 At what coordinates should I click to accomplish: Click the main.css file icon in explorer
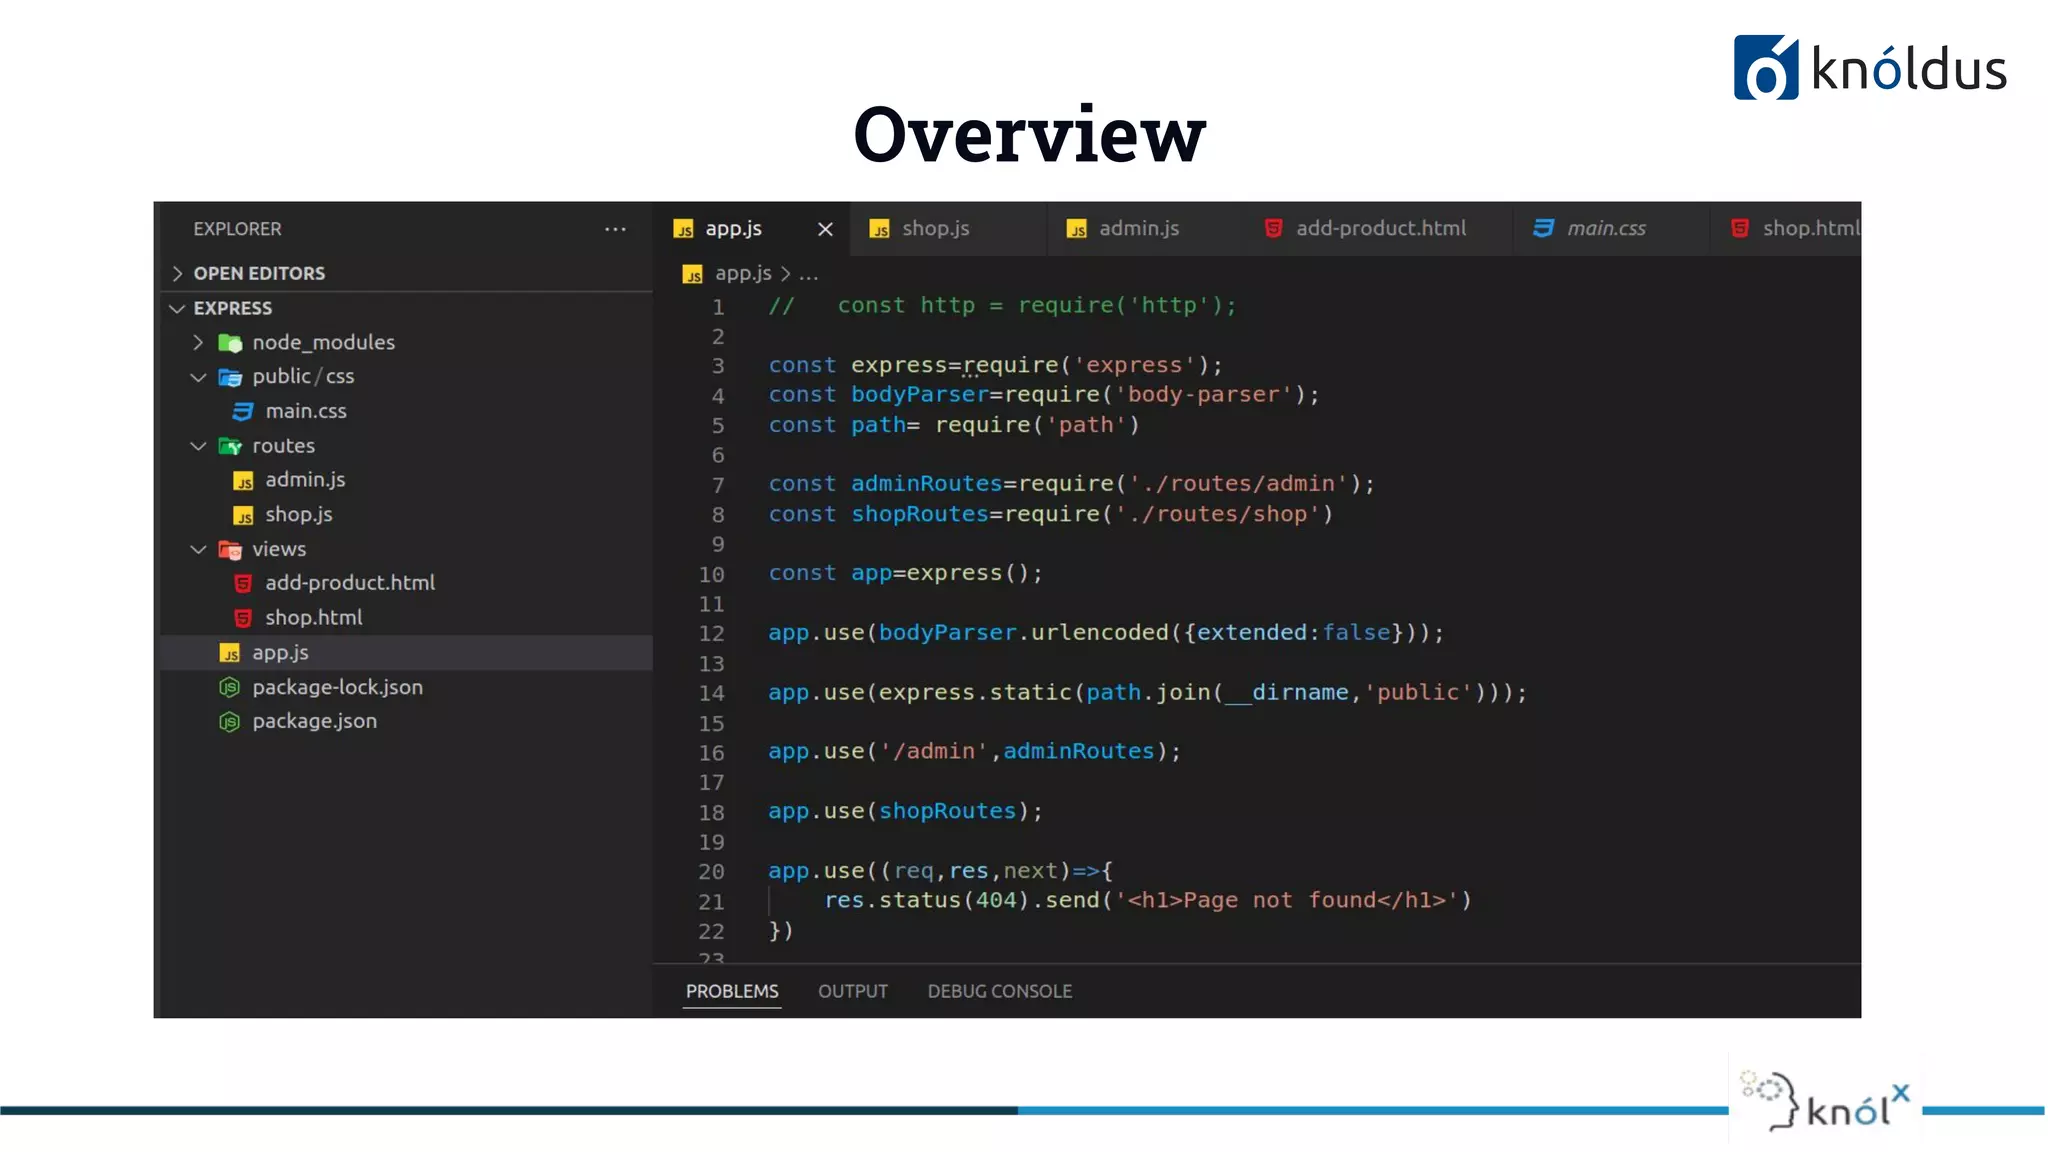click(x=243, y=411)
